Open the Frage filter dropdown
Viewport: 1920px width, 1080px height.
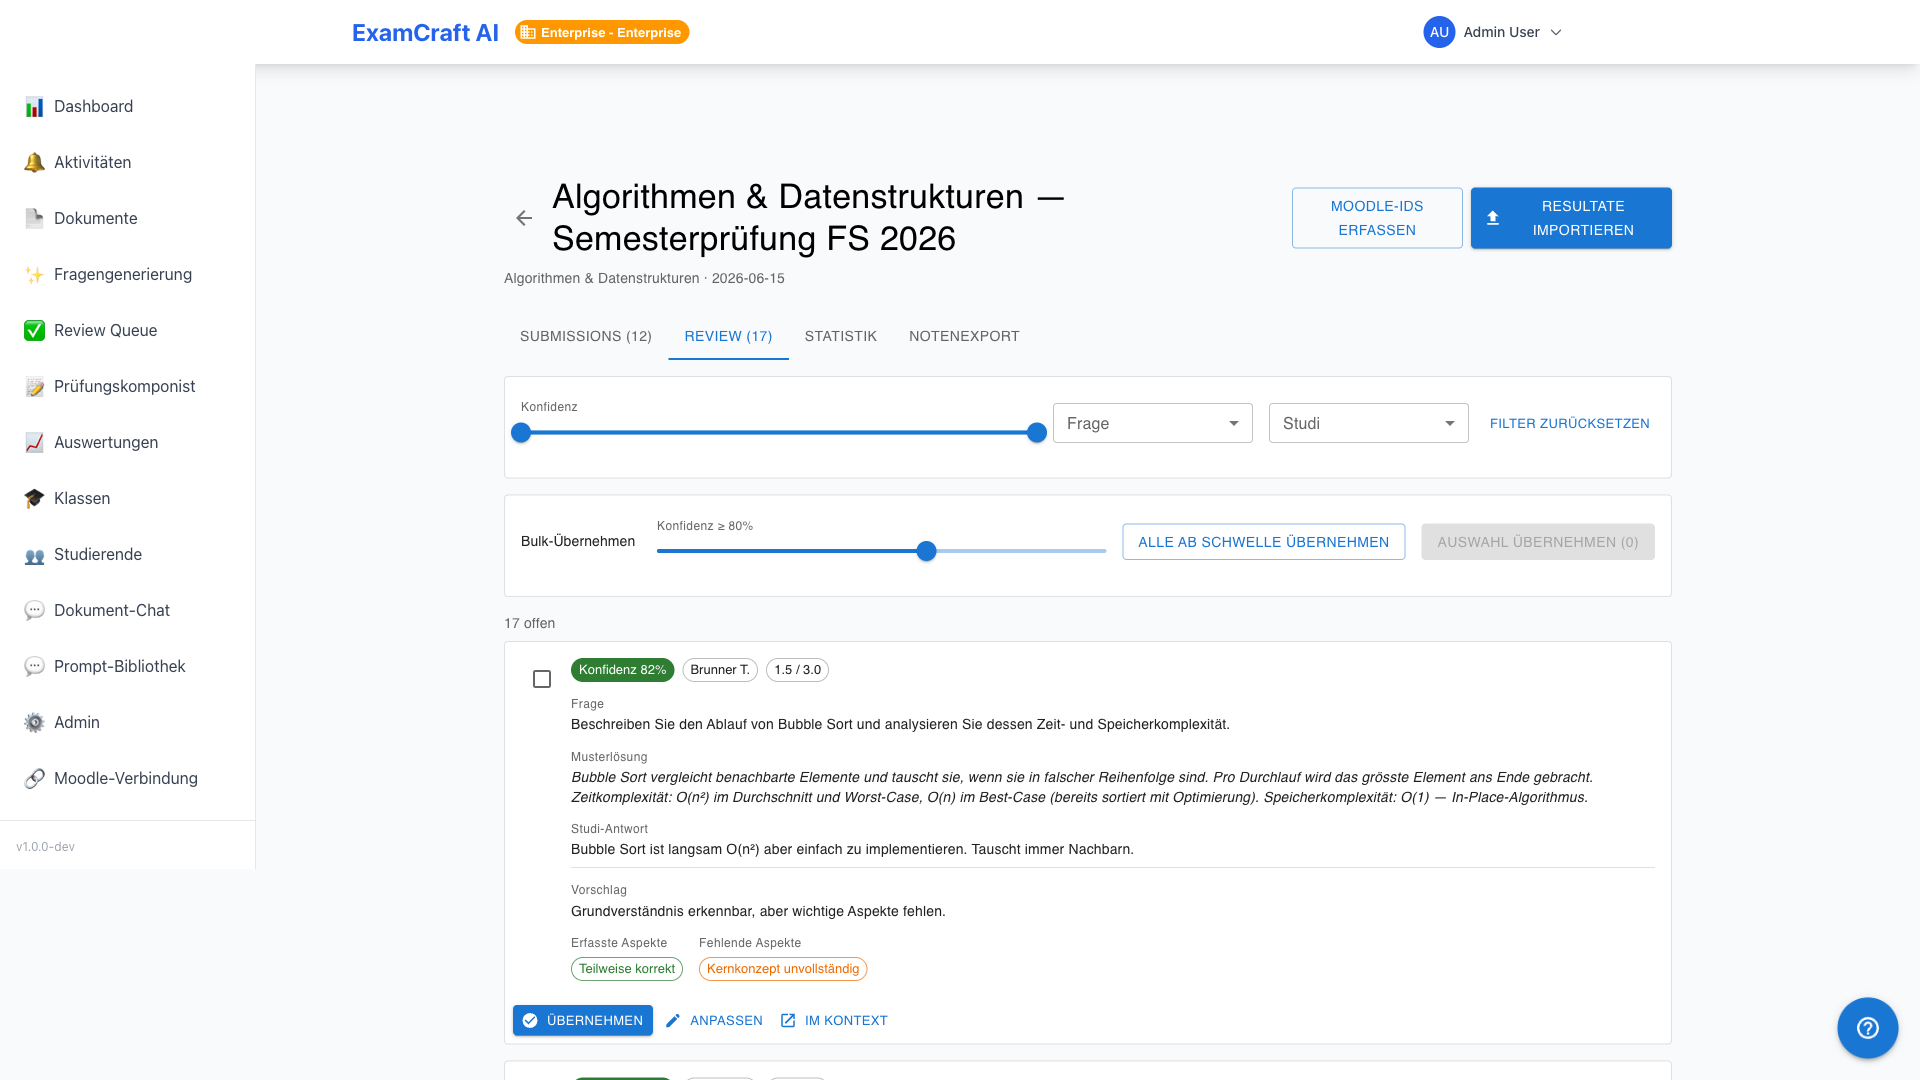coord(1152,423)
